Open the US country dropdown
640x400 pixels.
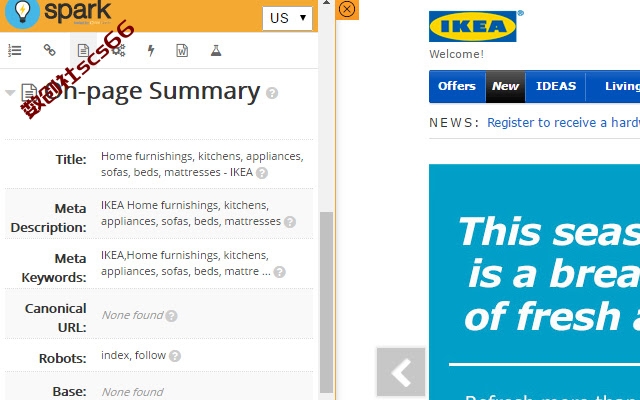click(x=287, y=18)
